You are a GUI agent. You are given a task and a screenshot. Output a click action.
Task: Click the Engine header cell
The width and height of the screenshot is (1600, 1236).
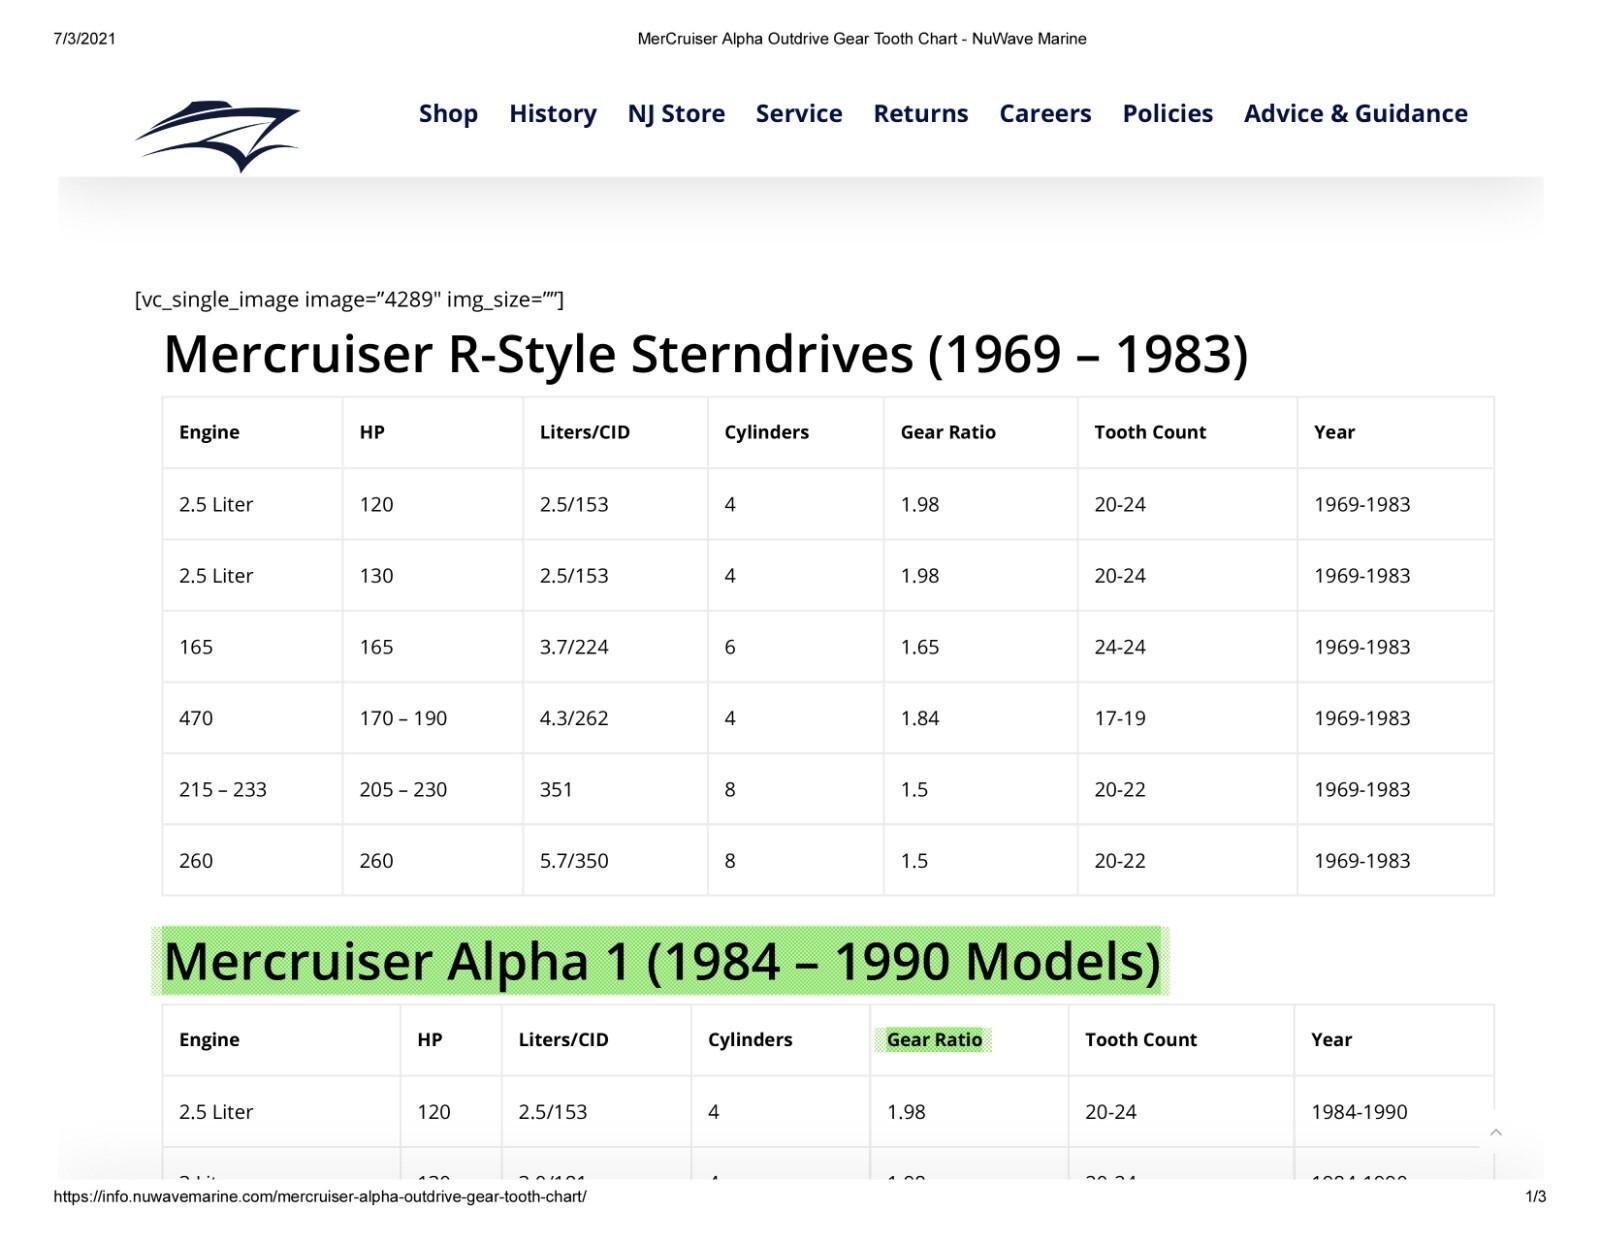tap(208, 432)
